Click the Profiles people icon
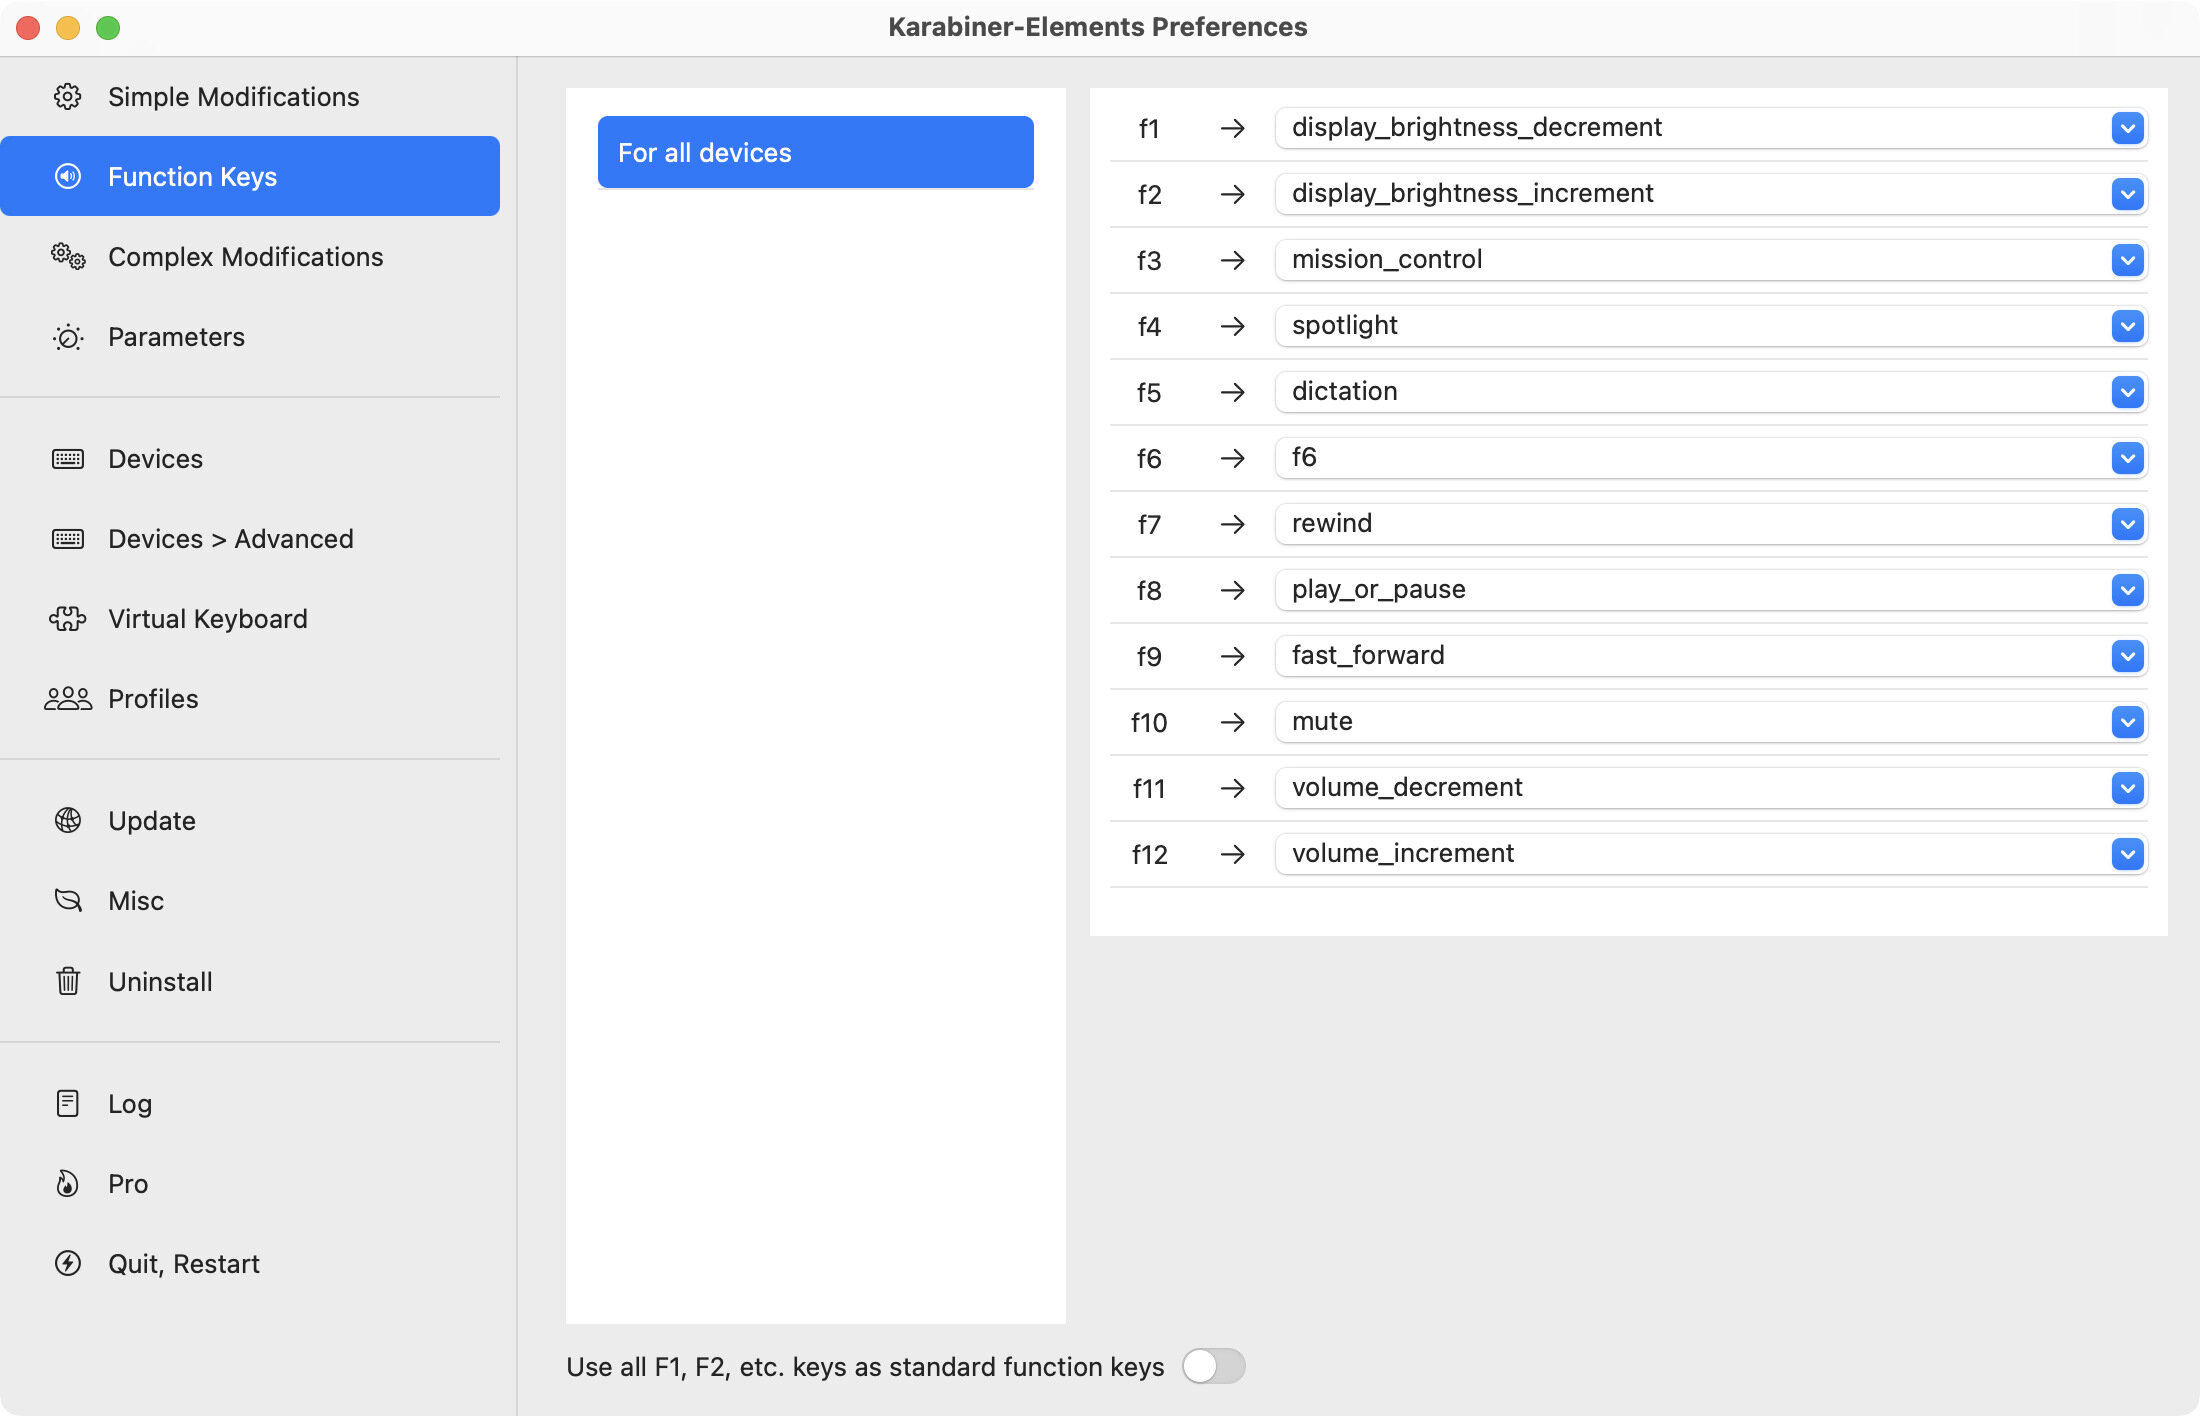 point(68,699)
